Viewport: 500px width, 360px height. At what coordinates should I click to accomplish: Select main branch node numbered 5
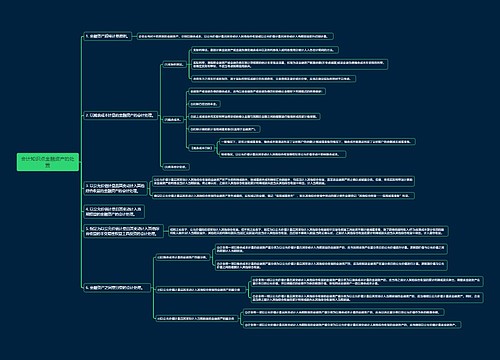[x=123, y=231]
